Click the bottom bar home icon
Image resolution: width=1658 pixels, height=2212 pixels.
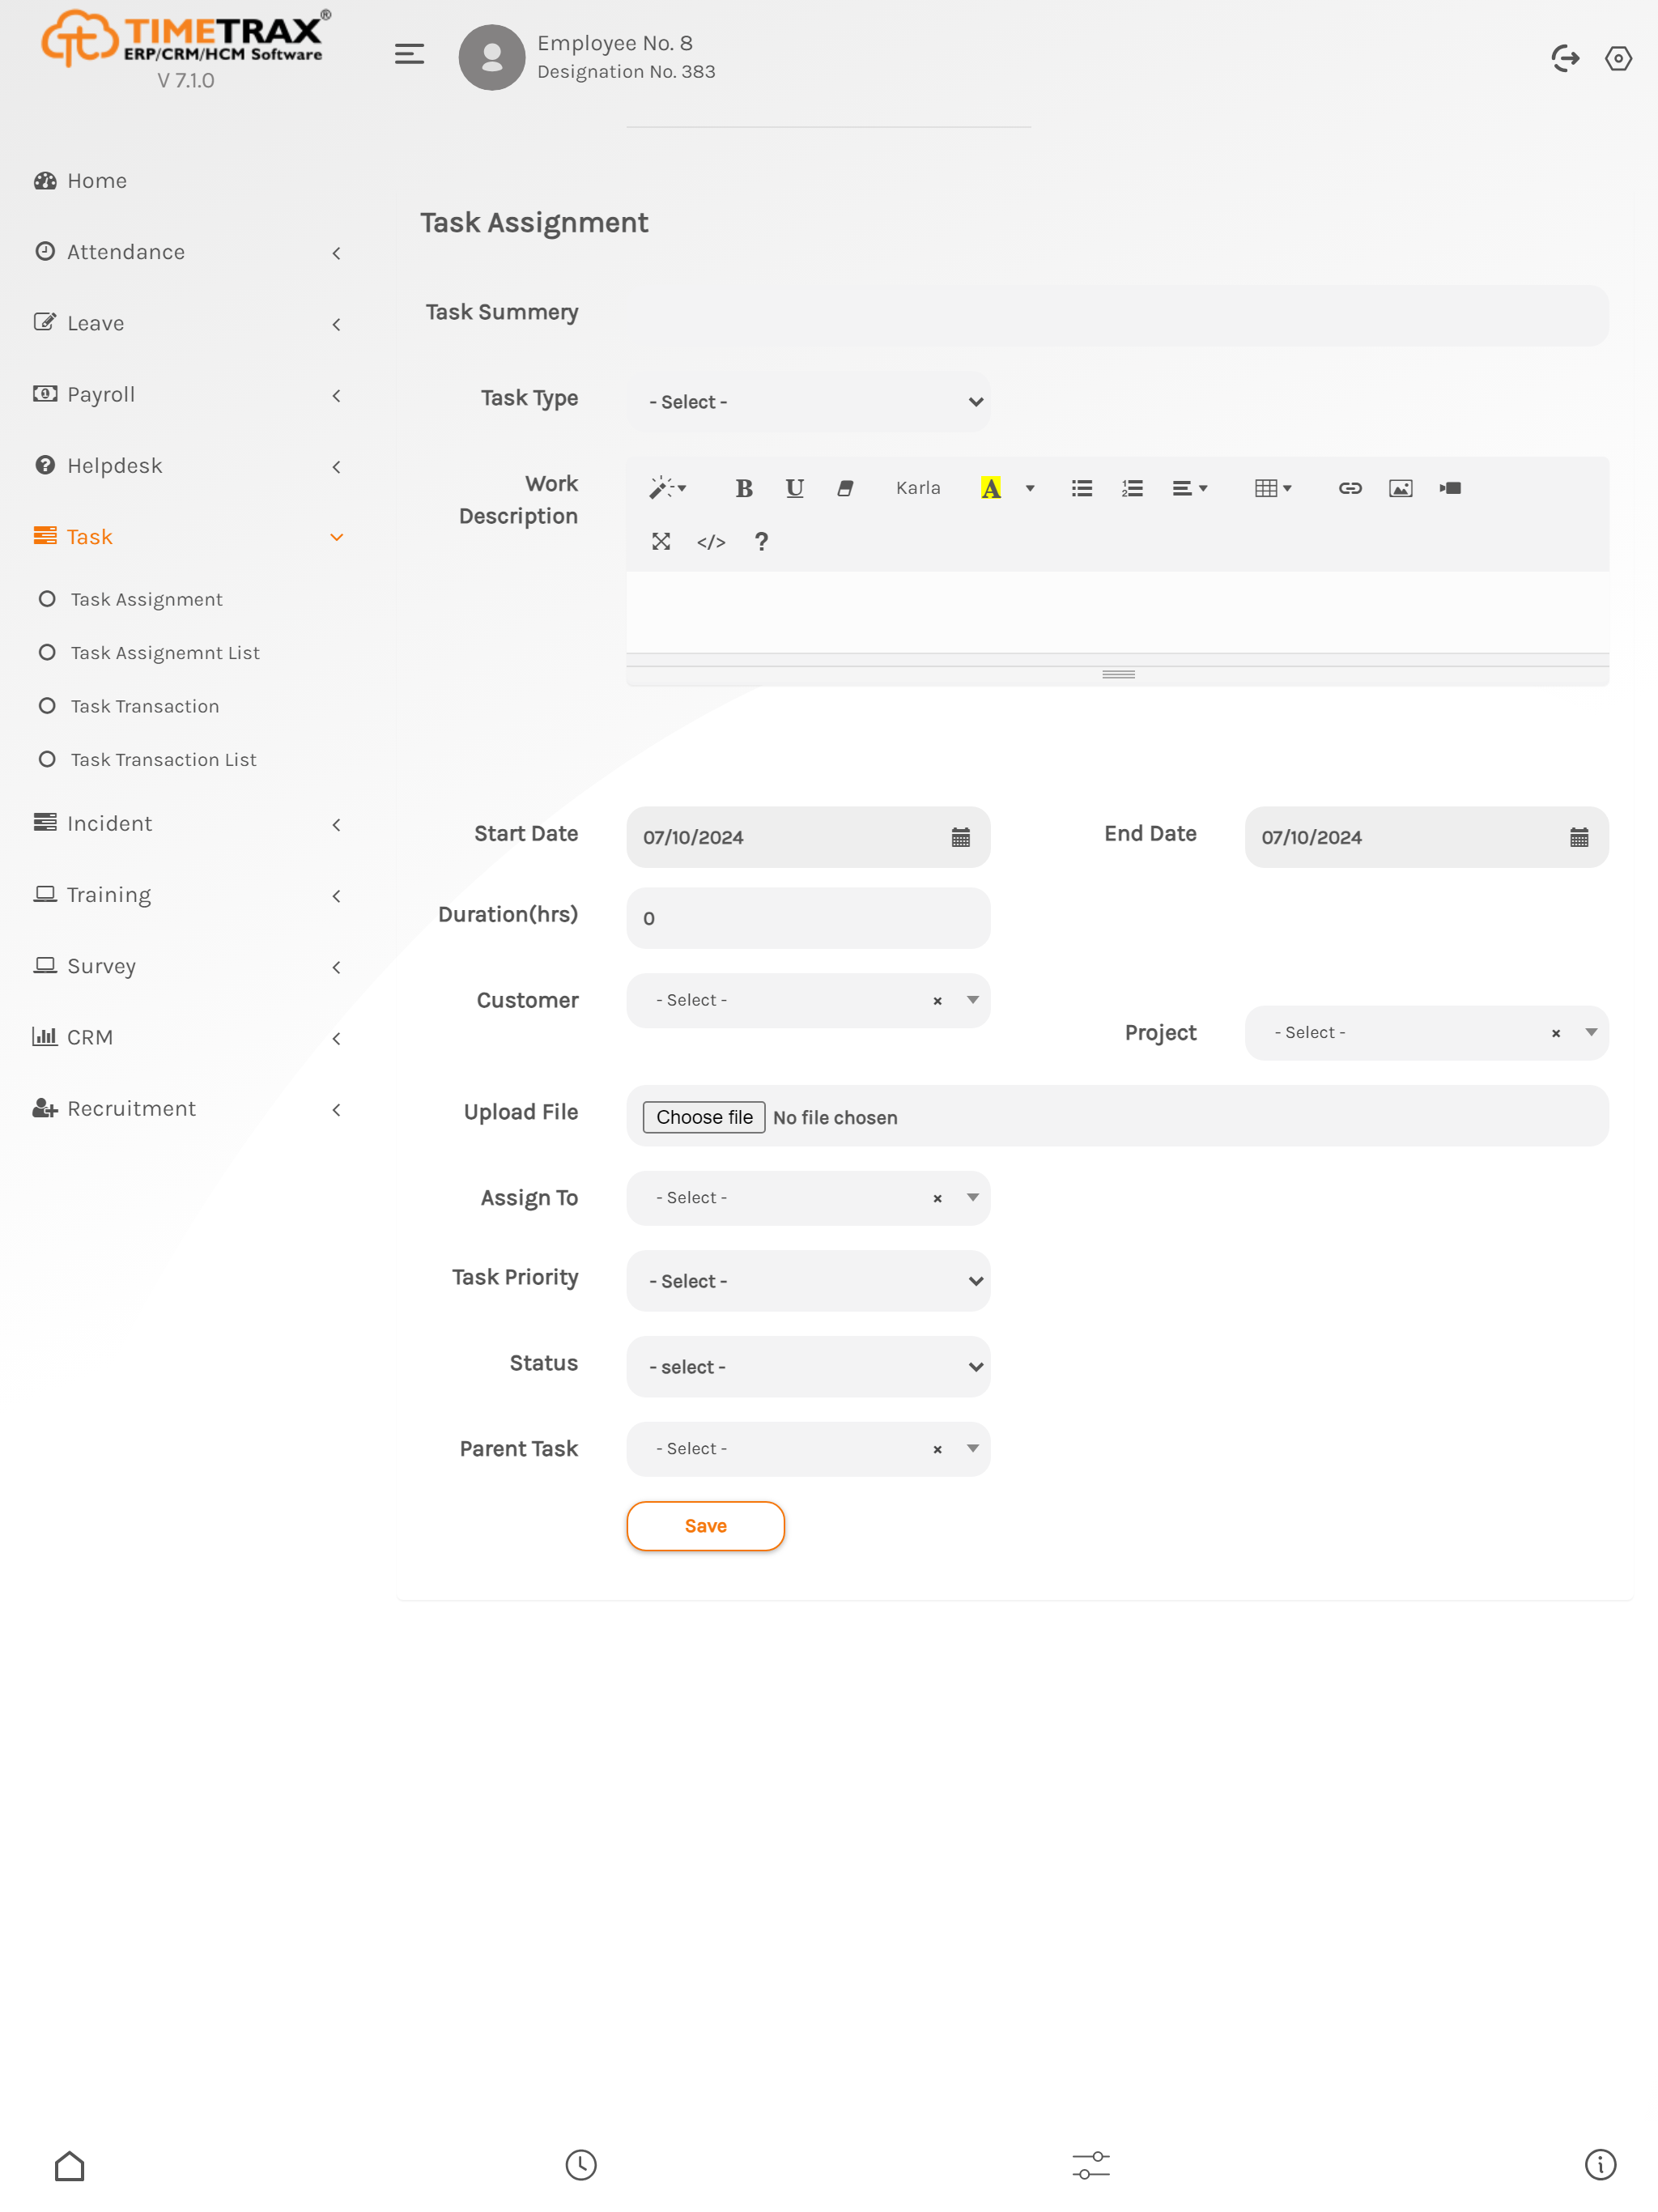(69, 2165)
